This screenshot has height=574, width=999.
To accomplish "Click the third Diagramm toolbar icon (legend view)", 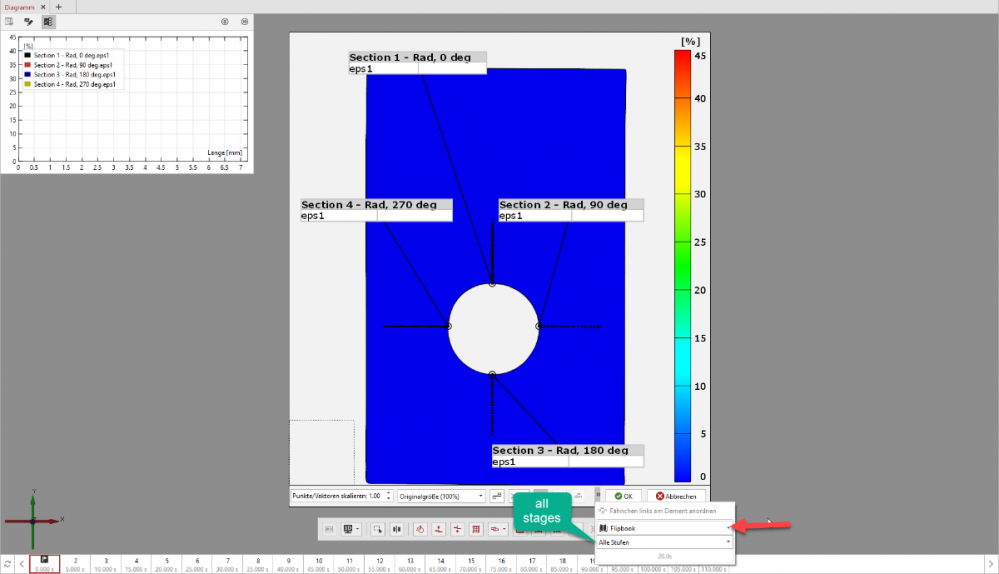I will pos(48,21).
